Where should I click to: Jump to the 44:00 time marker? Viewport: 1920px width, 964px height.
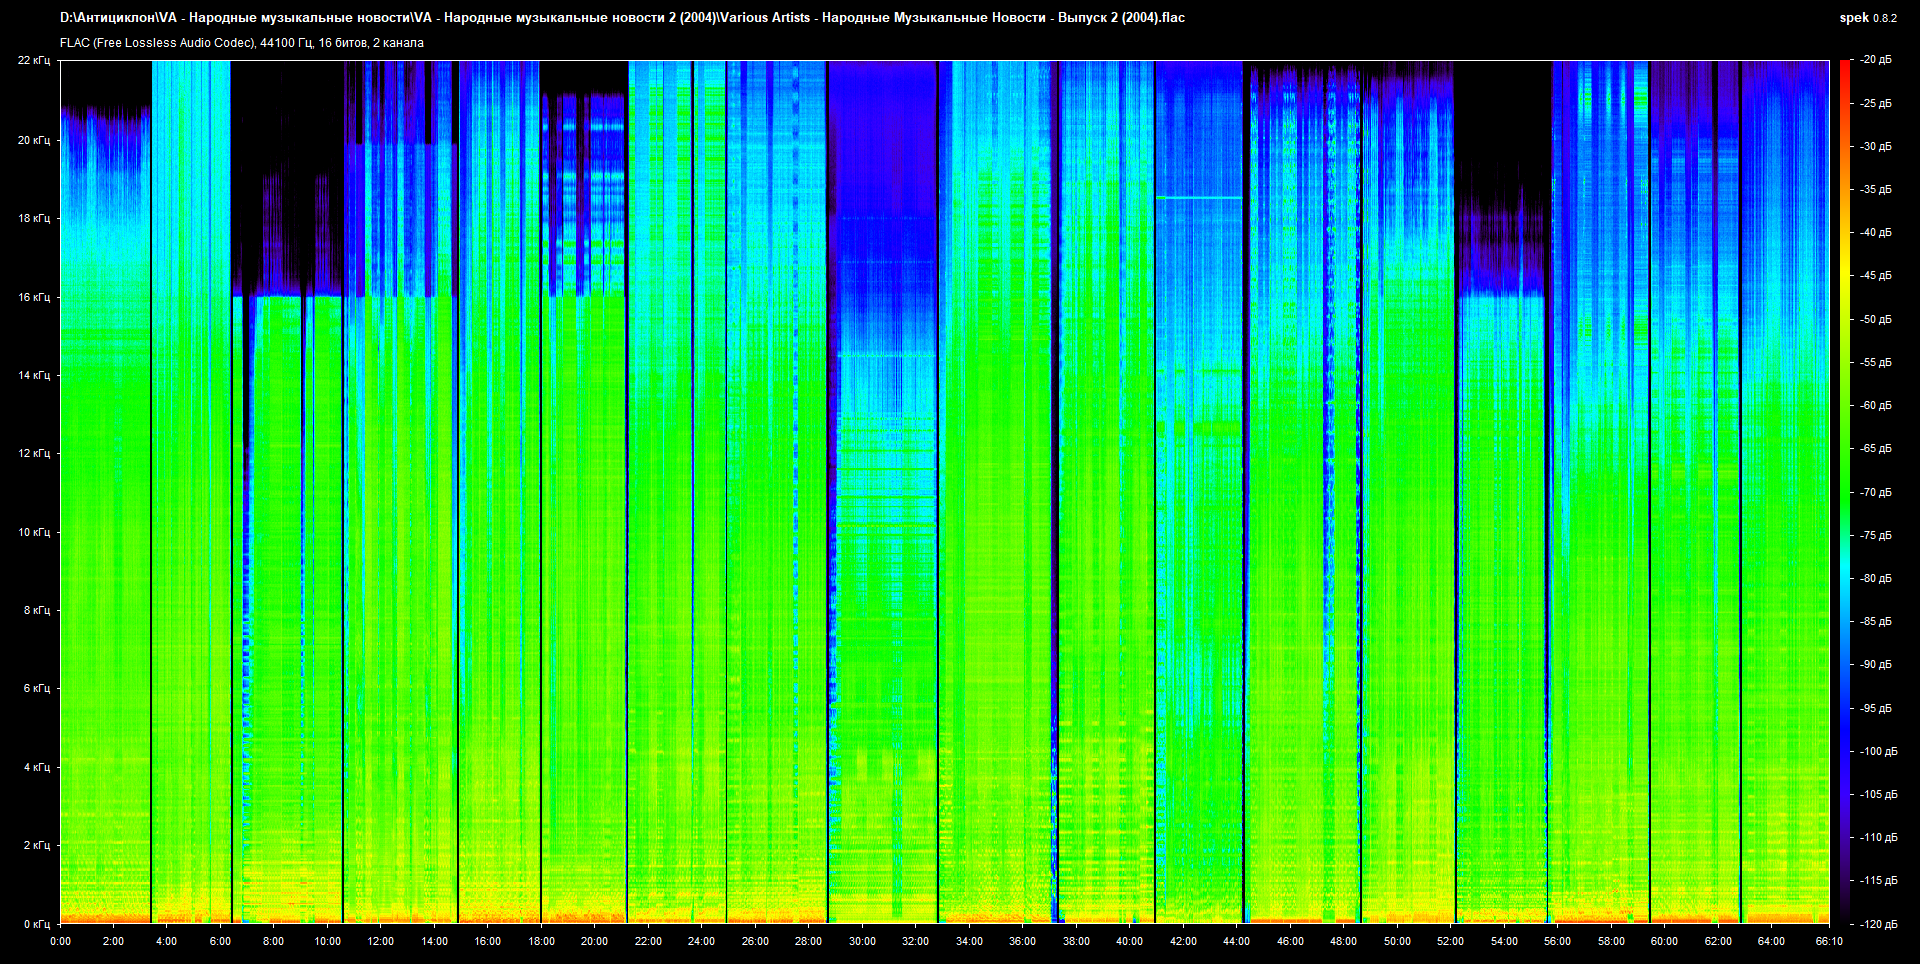[1236, 941]
